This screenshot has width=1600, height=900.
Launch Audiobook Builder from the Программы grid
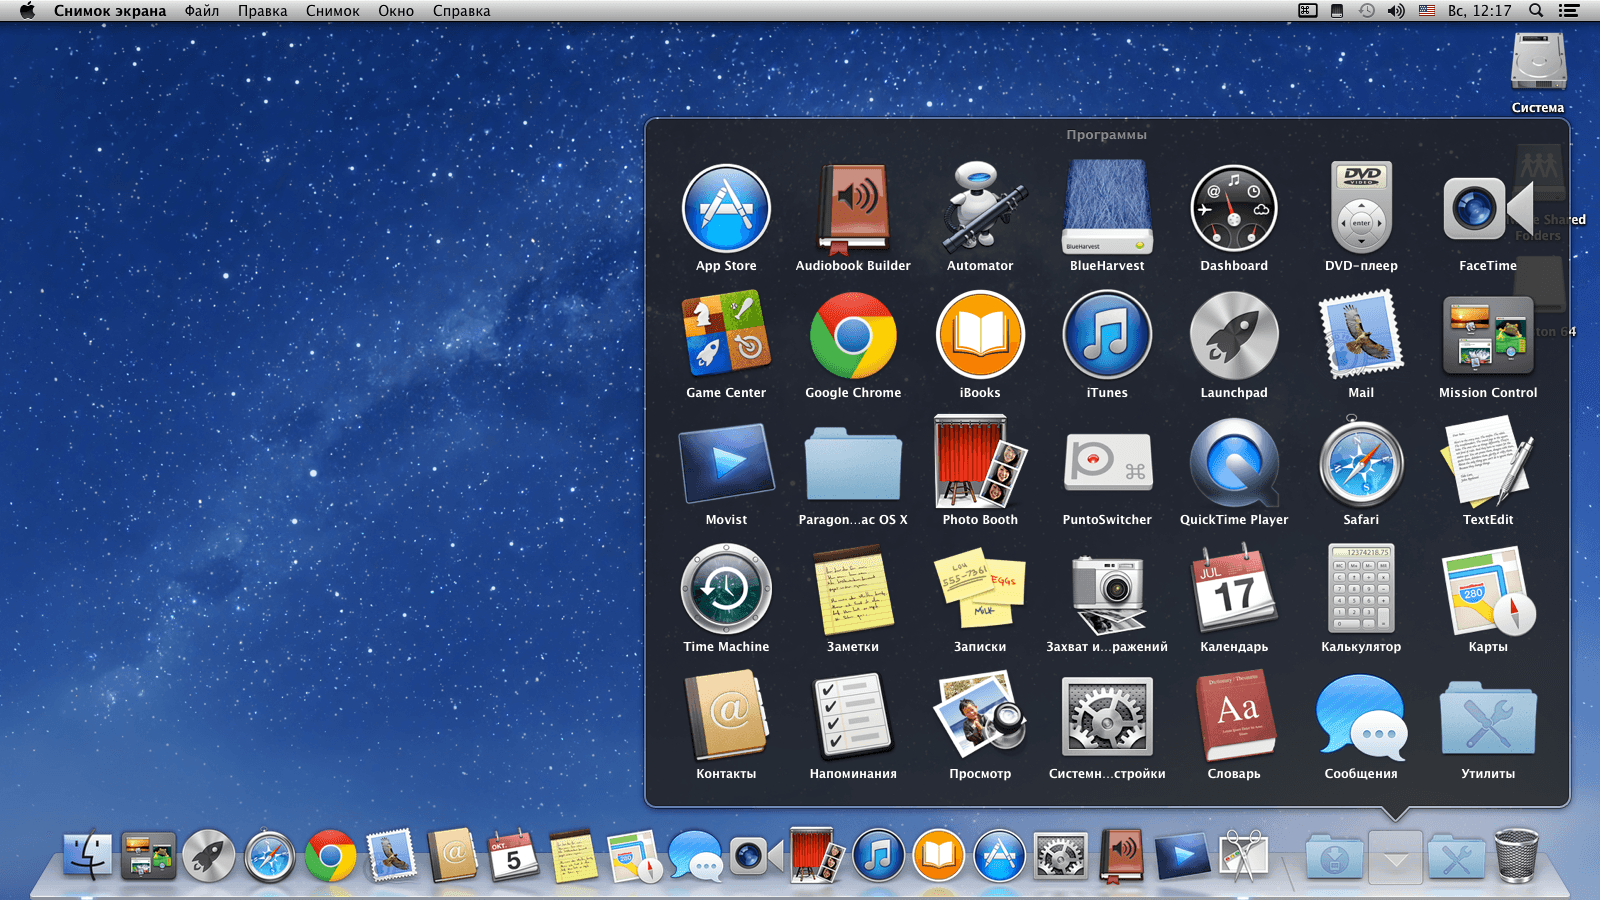tap(853, 209)
